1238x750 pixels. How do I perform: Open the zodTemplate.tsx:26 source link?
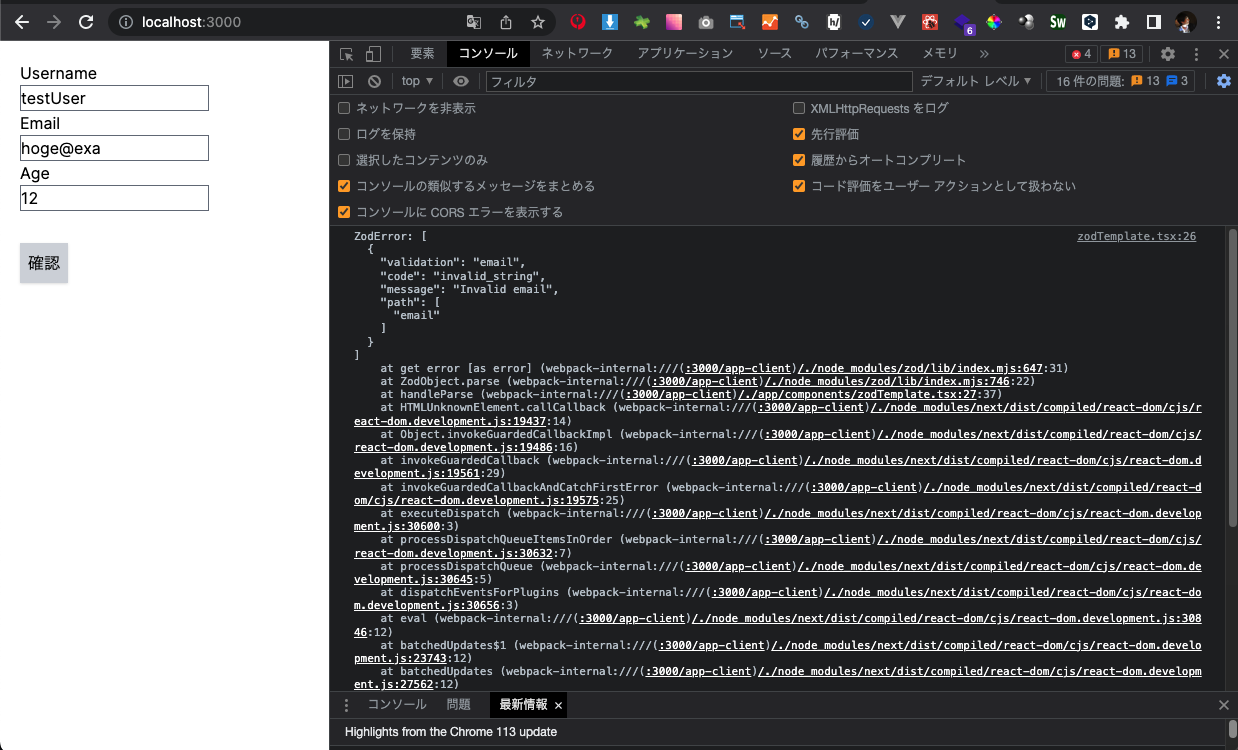coord(1136,236)
